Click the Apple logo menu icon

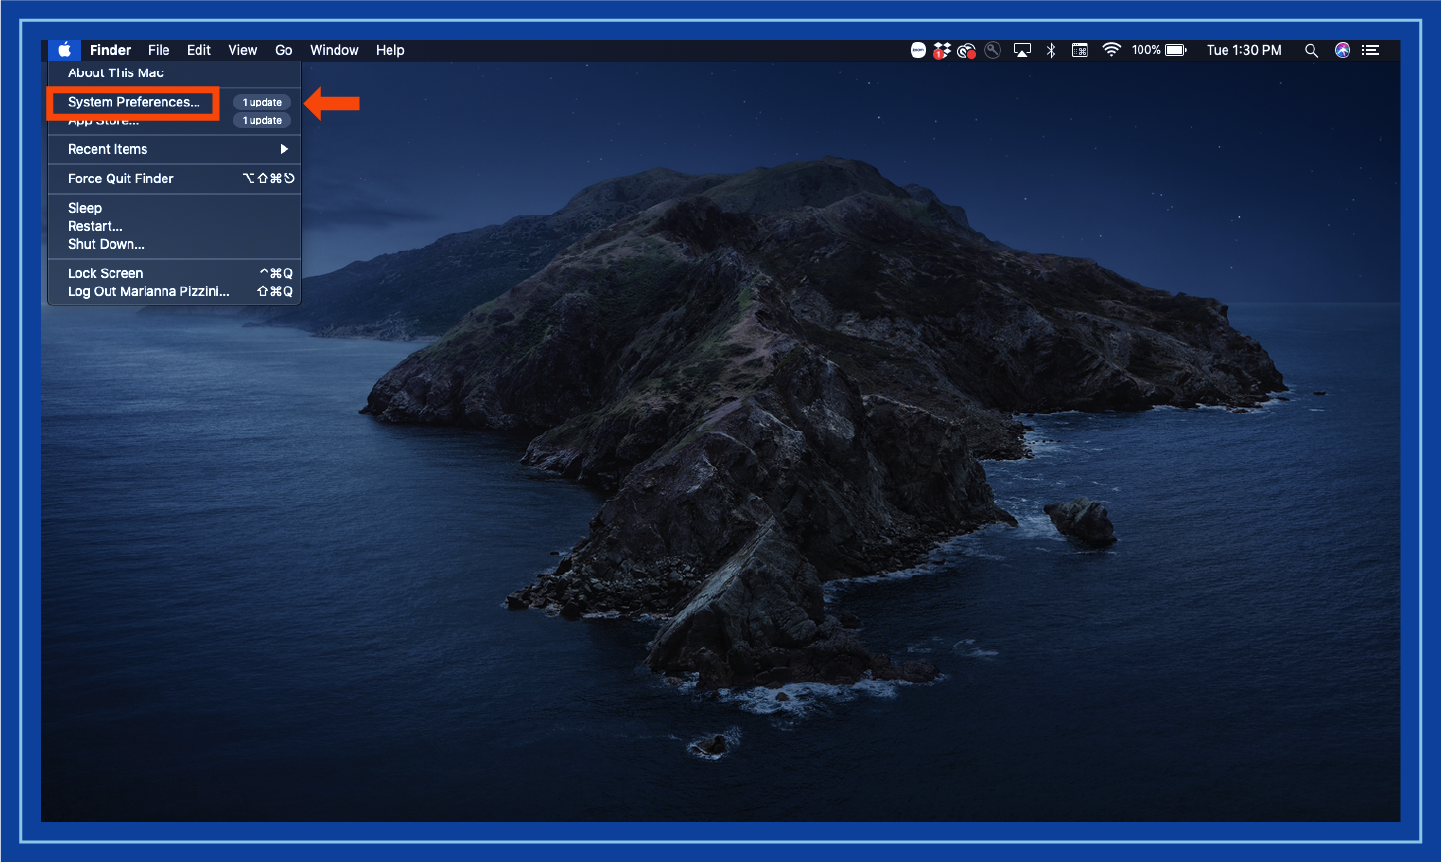click(x=64, y=50)
